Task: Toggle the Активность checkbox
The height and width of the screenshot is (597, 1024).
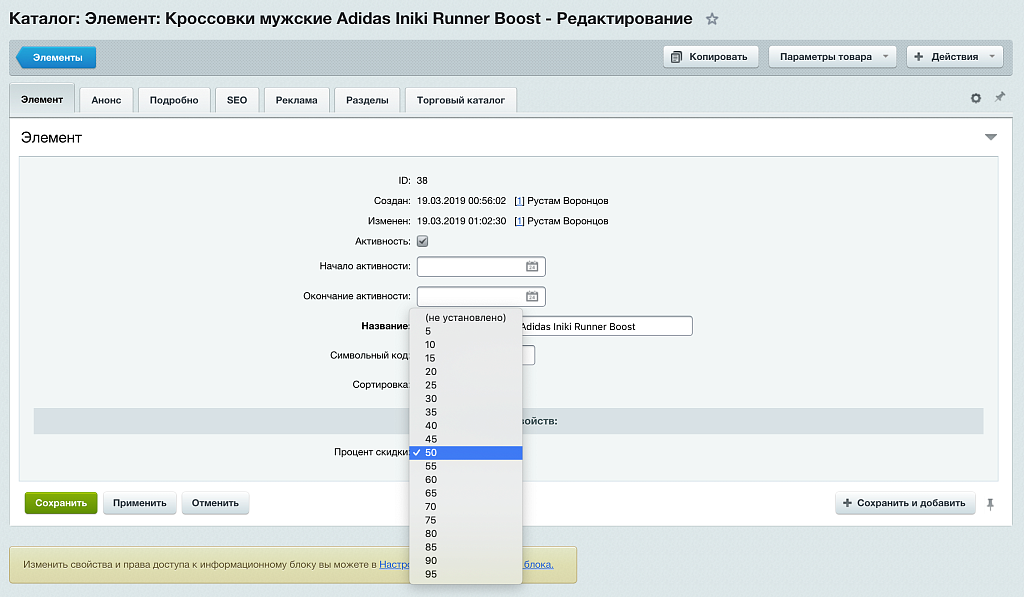Action: tap(423, 241)
